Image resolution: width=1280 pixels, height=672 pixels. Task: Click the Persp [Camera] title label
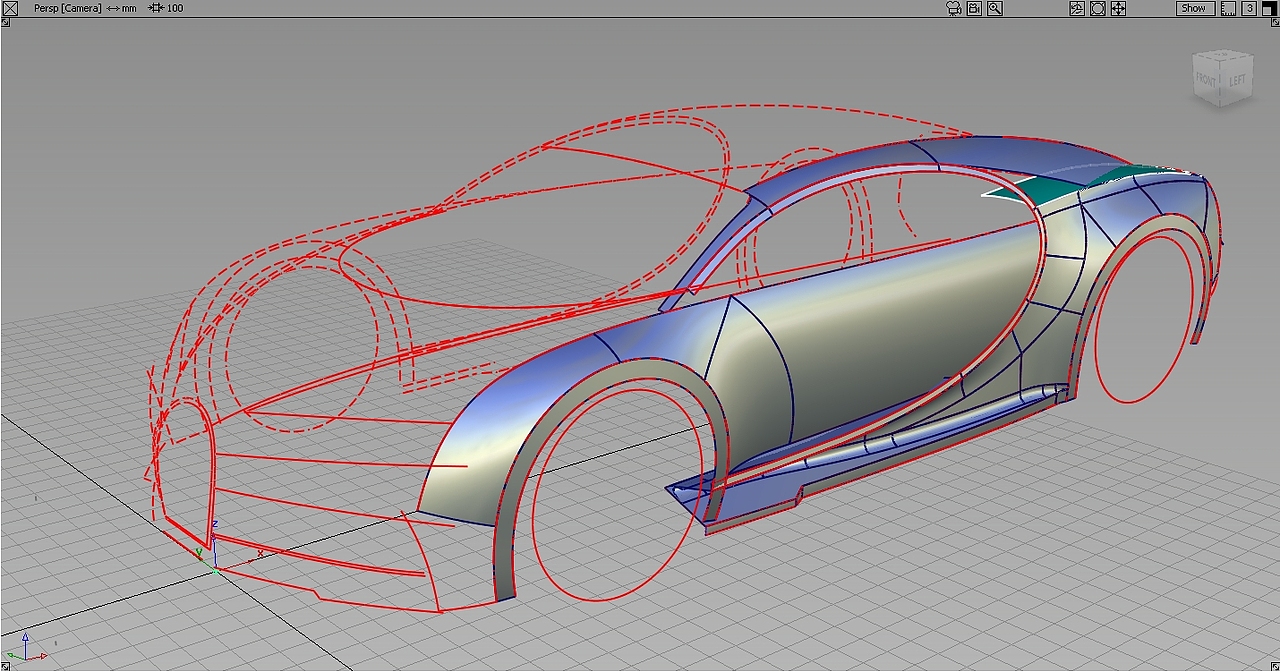pos(67,8)
